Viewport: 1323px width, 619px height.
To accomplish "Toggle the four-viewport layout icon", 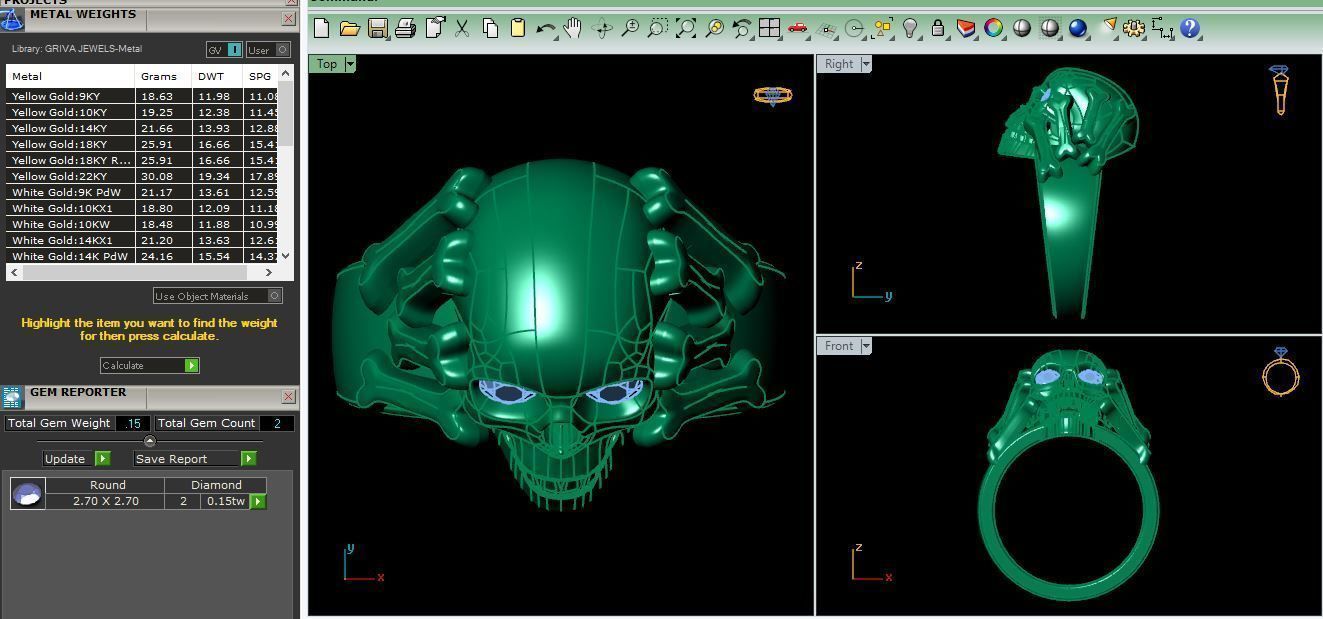I will point(769,29).
